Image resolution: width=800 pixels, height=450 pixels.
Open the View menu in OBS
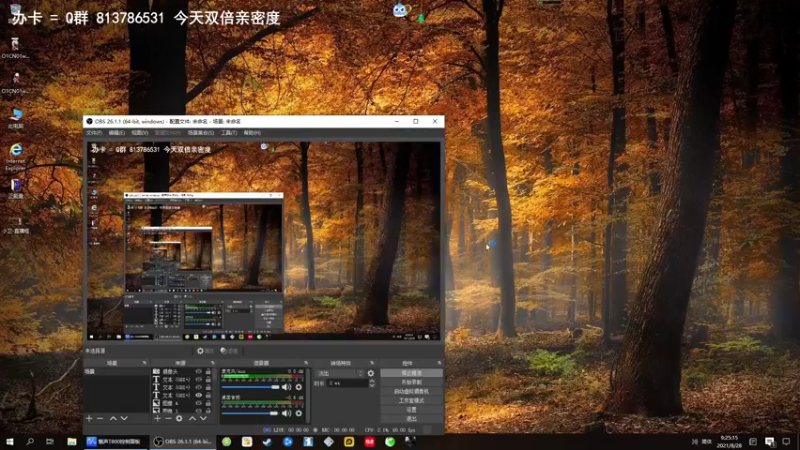[139, 133]
